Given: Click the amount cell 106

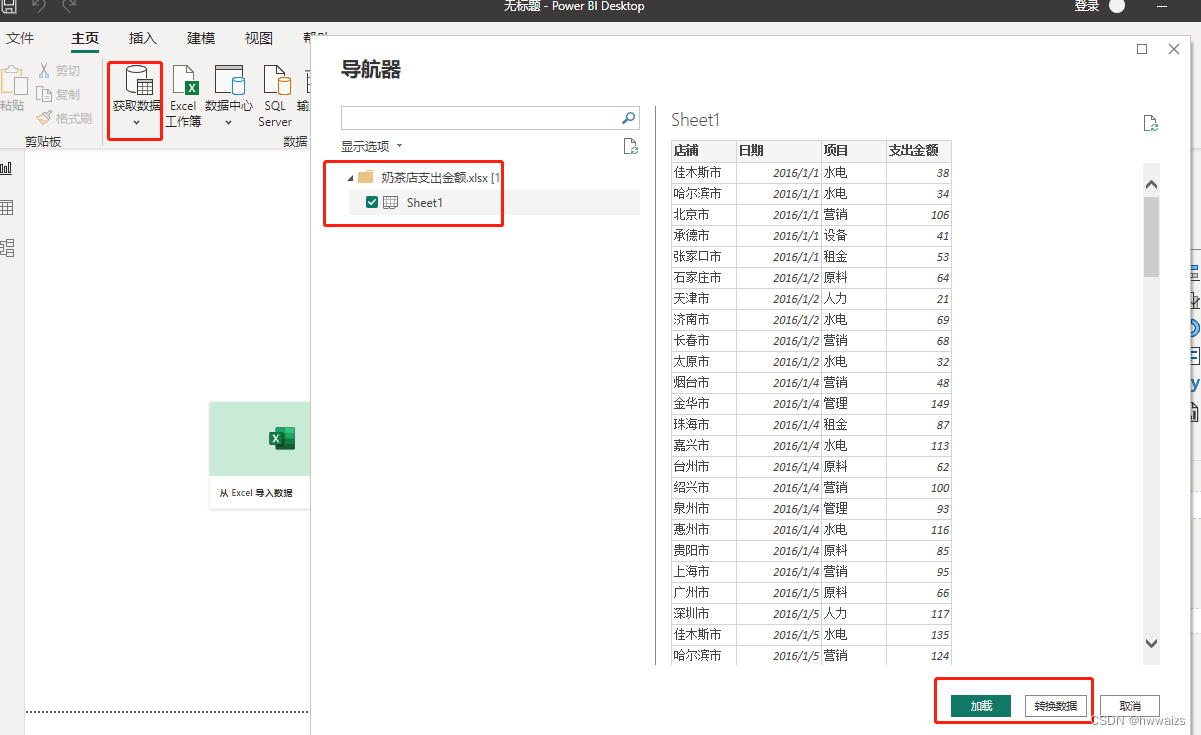Looking at the screenshot, I should click(919, 214).
